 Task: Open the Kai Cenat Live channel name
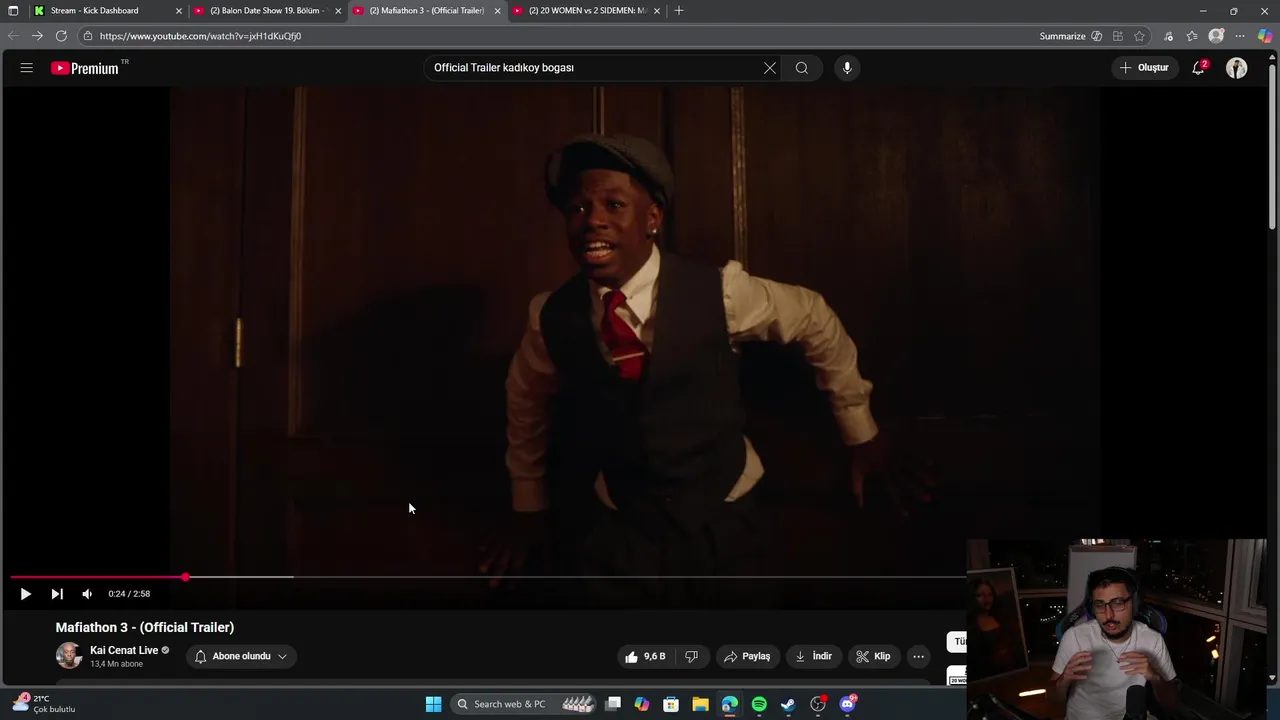[124, 650]
